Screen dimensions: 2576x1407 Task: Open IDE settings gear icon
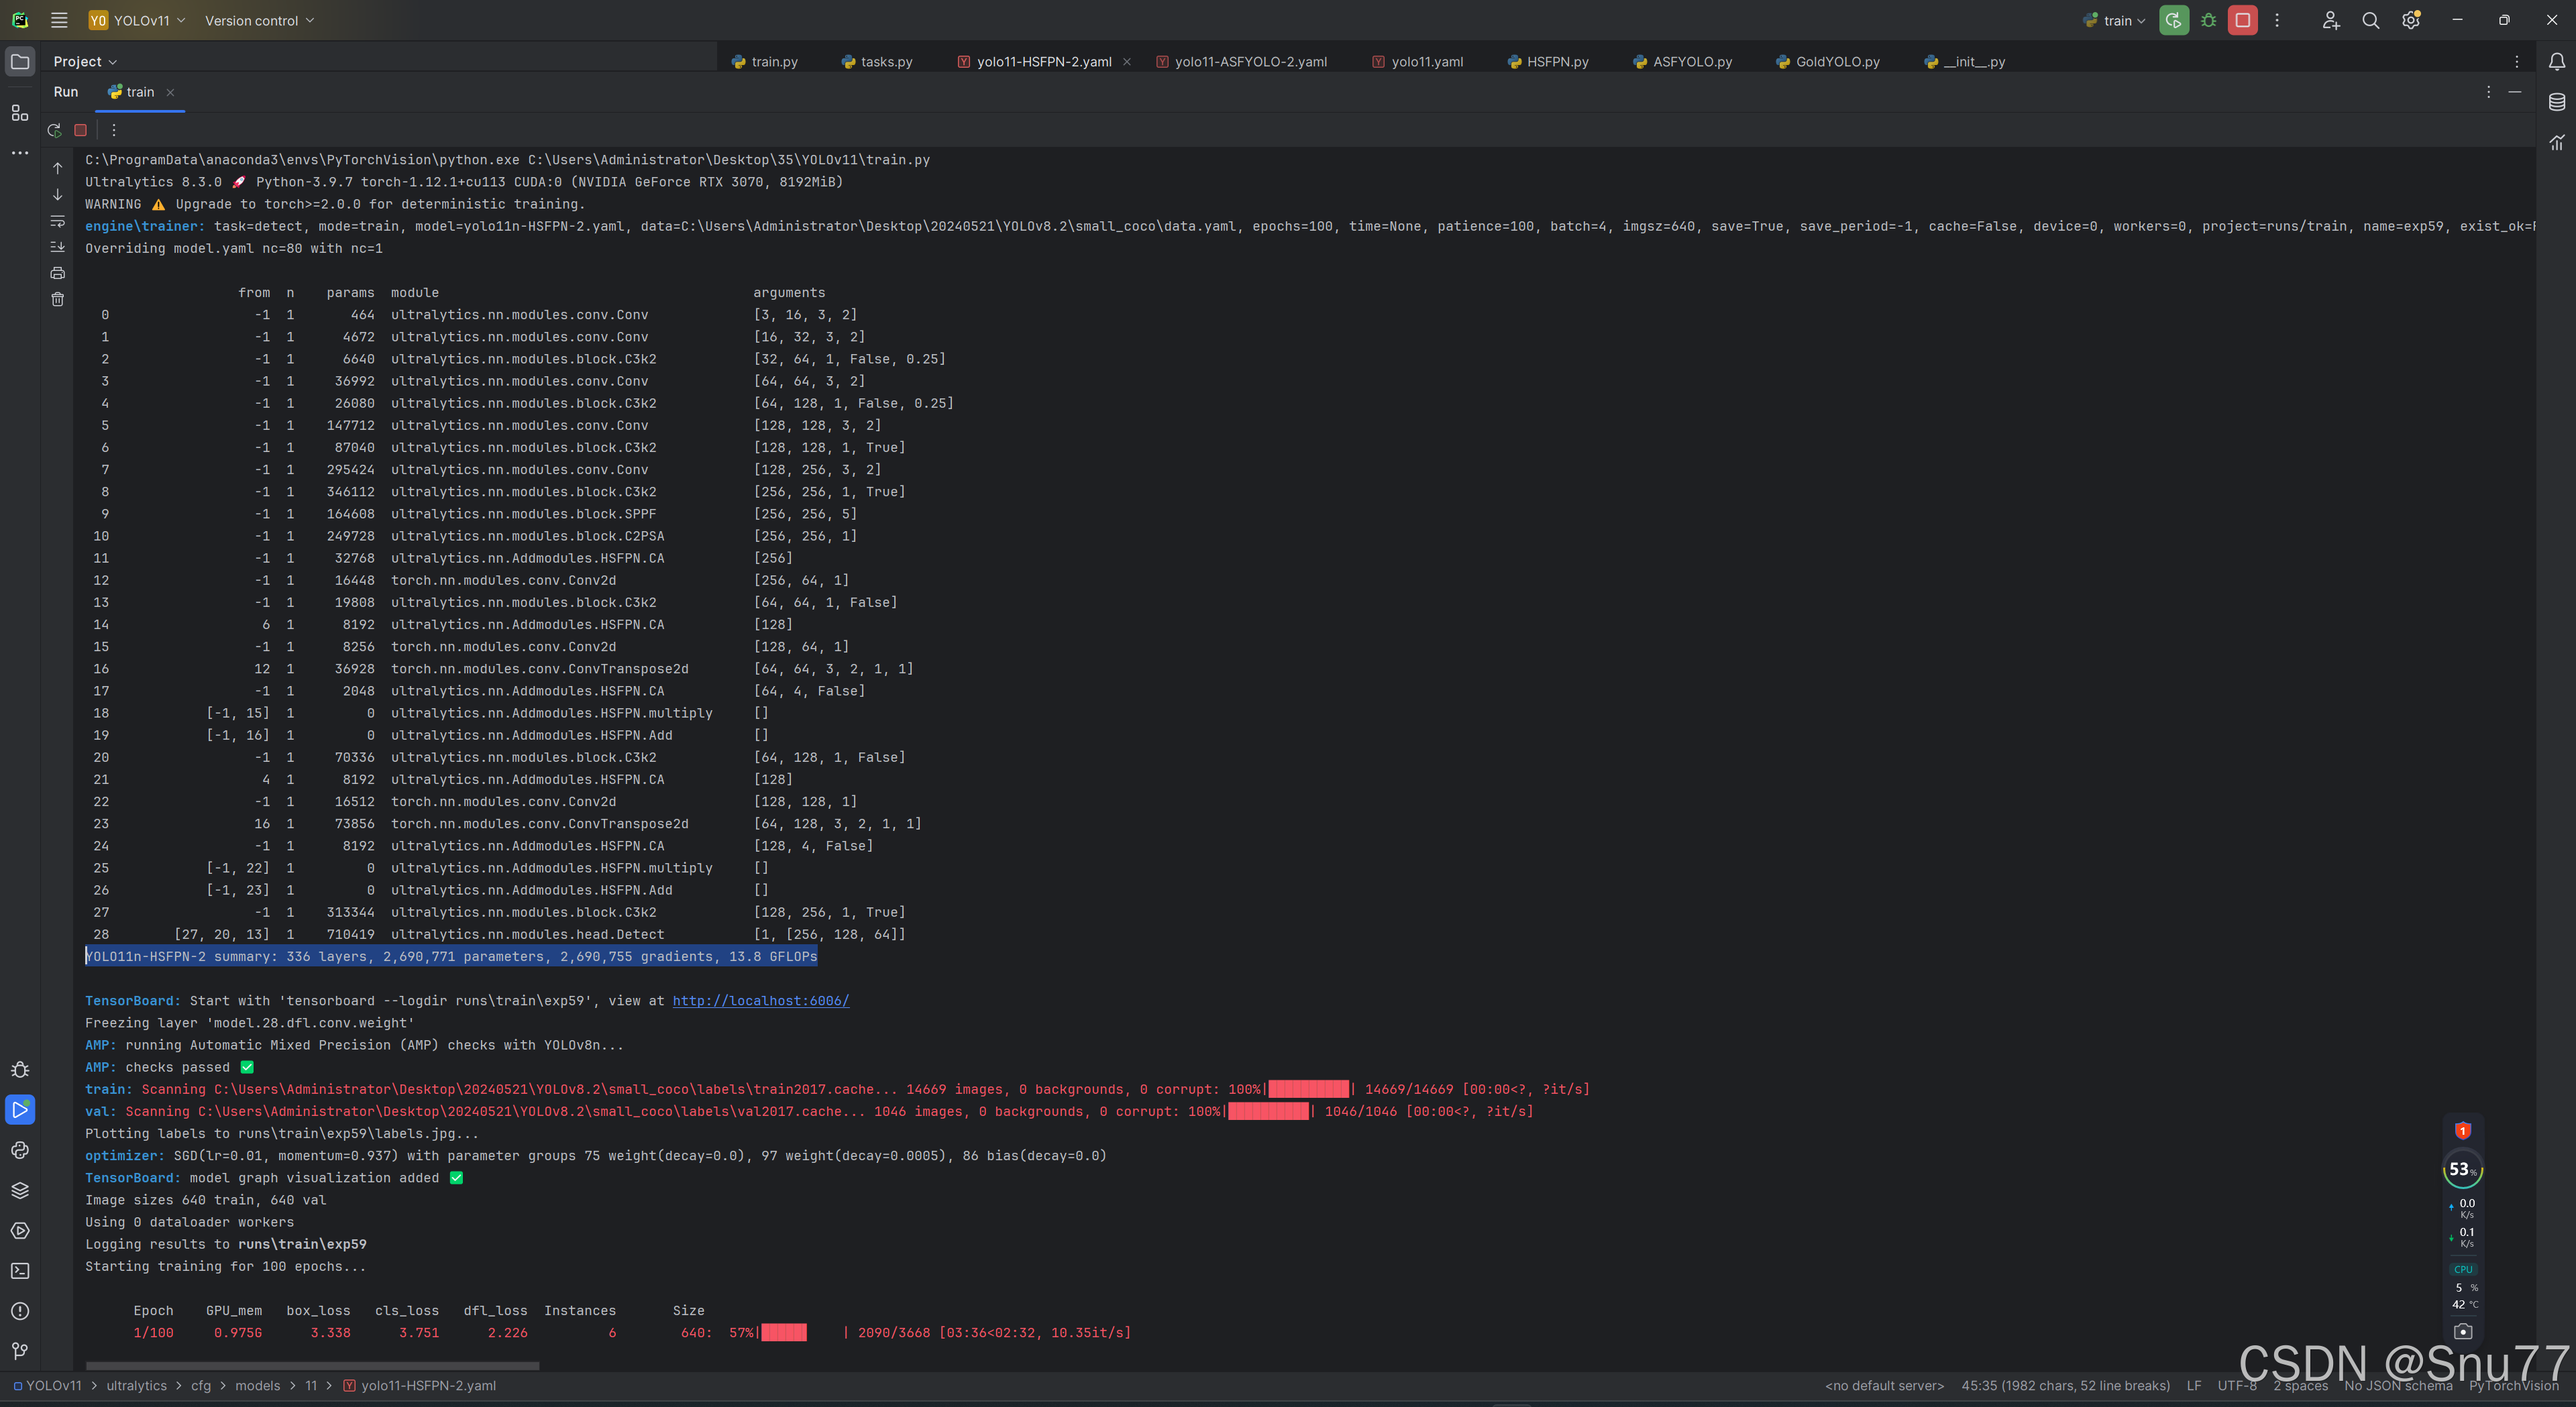point(2411,20)
